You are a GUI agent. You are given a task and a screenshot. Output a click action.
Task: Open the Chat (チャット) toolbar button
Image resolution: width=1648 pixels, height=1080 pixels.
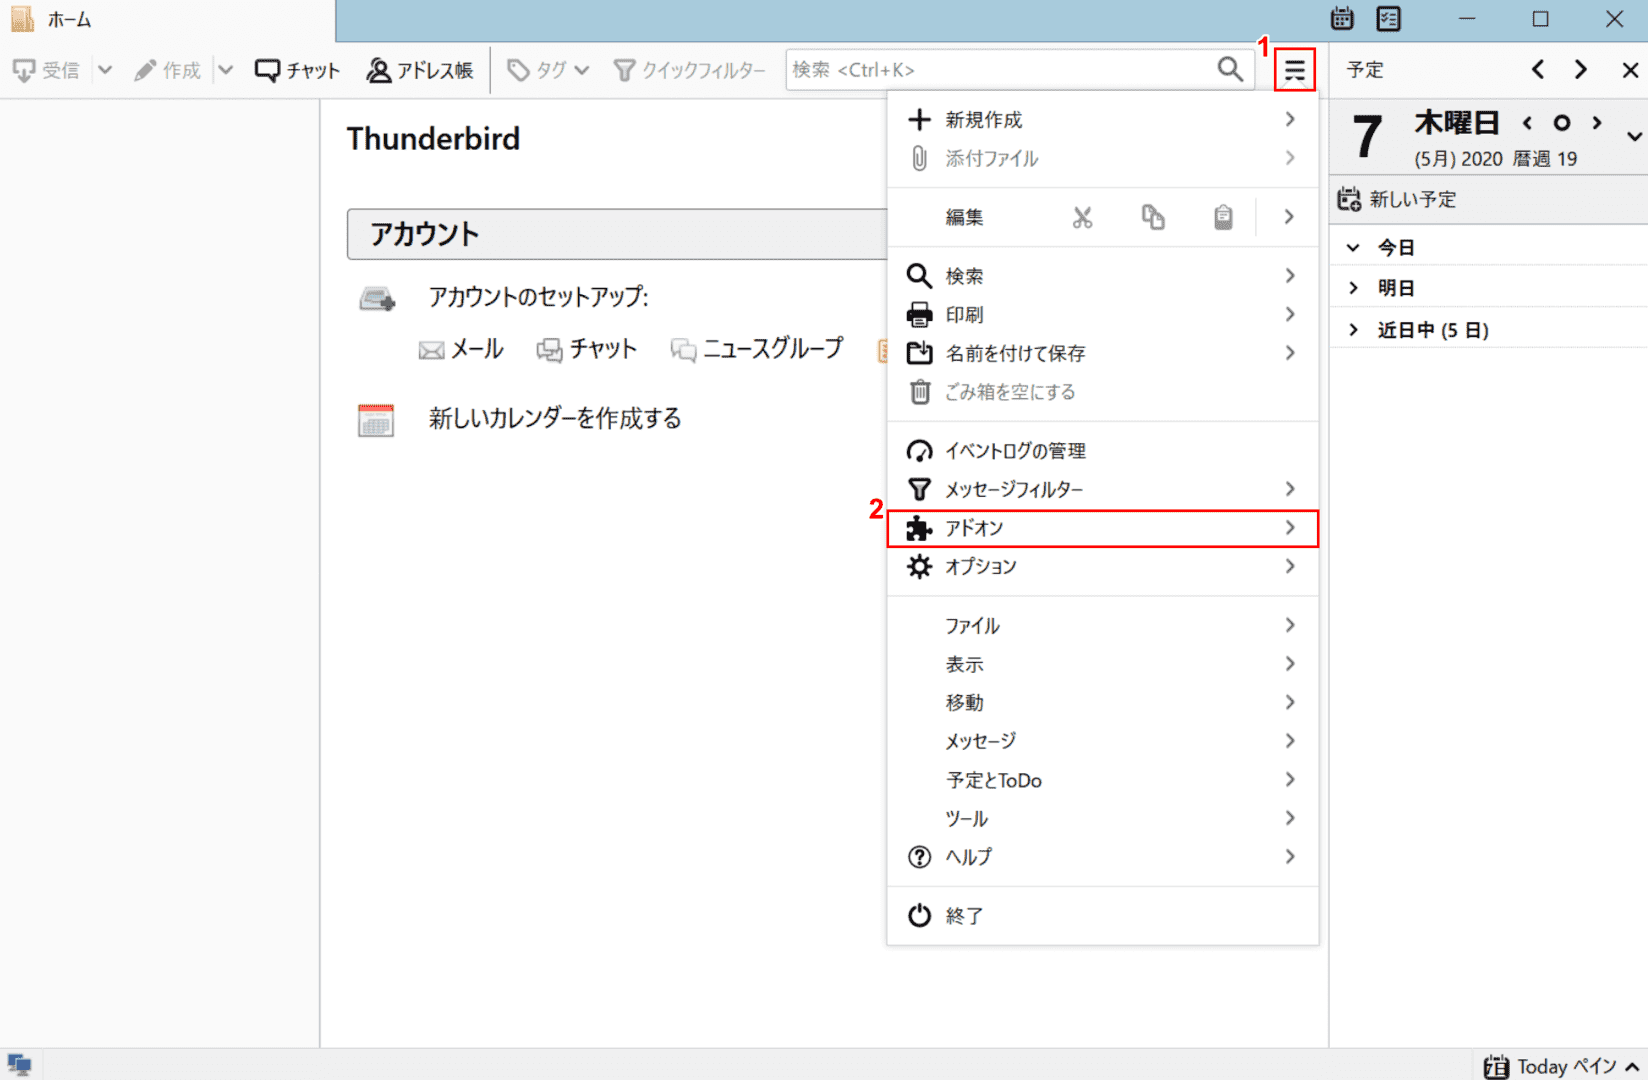point(297,70)
